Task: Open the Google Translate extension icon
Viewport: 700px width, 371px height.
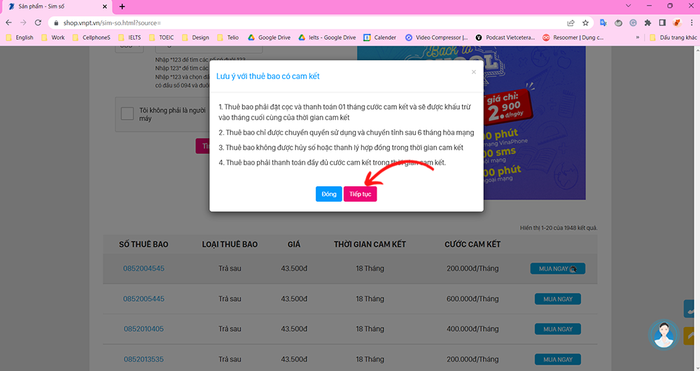Action: pyautogui.click(x=603, y=23)
